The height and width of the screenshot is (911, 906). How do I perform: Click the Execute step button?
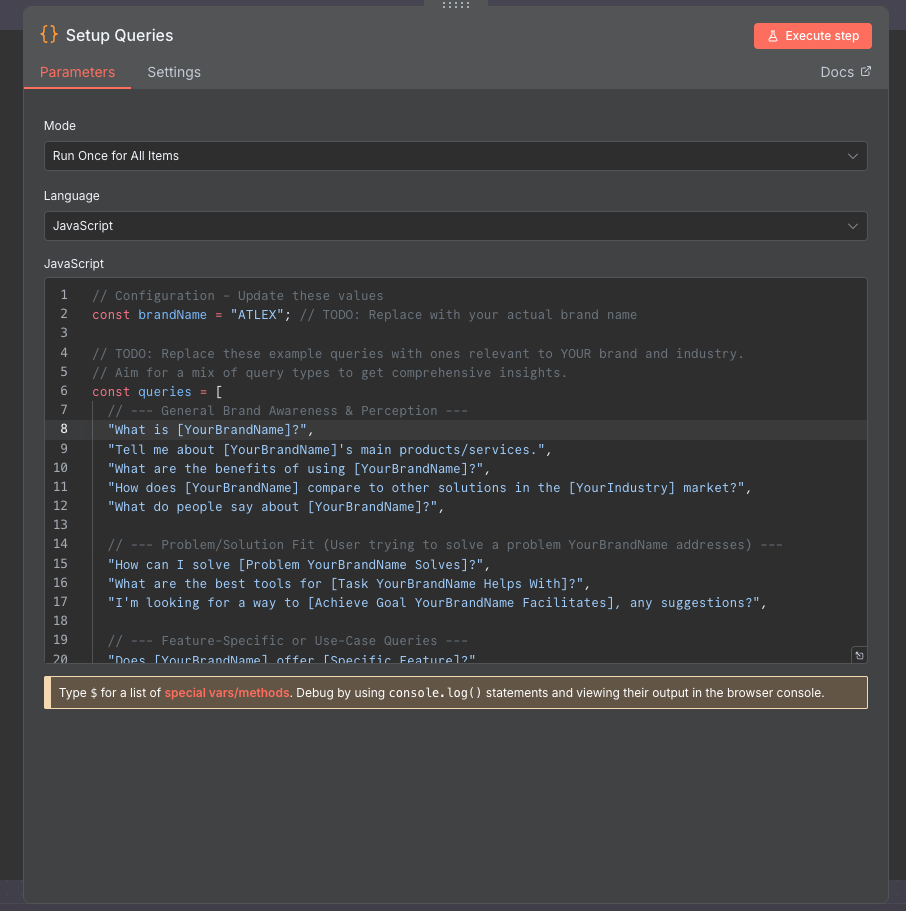click(x=812, y=36)
